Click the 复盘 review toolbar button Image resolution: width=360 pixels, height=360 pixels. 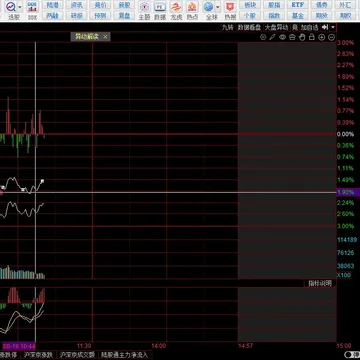(124, 15)
